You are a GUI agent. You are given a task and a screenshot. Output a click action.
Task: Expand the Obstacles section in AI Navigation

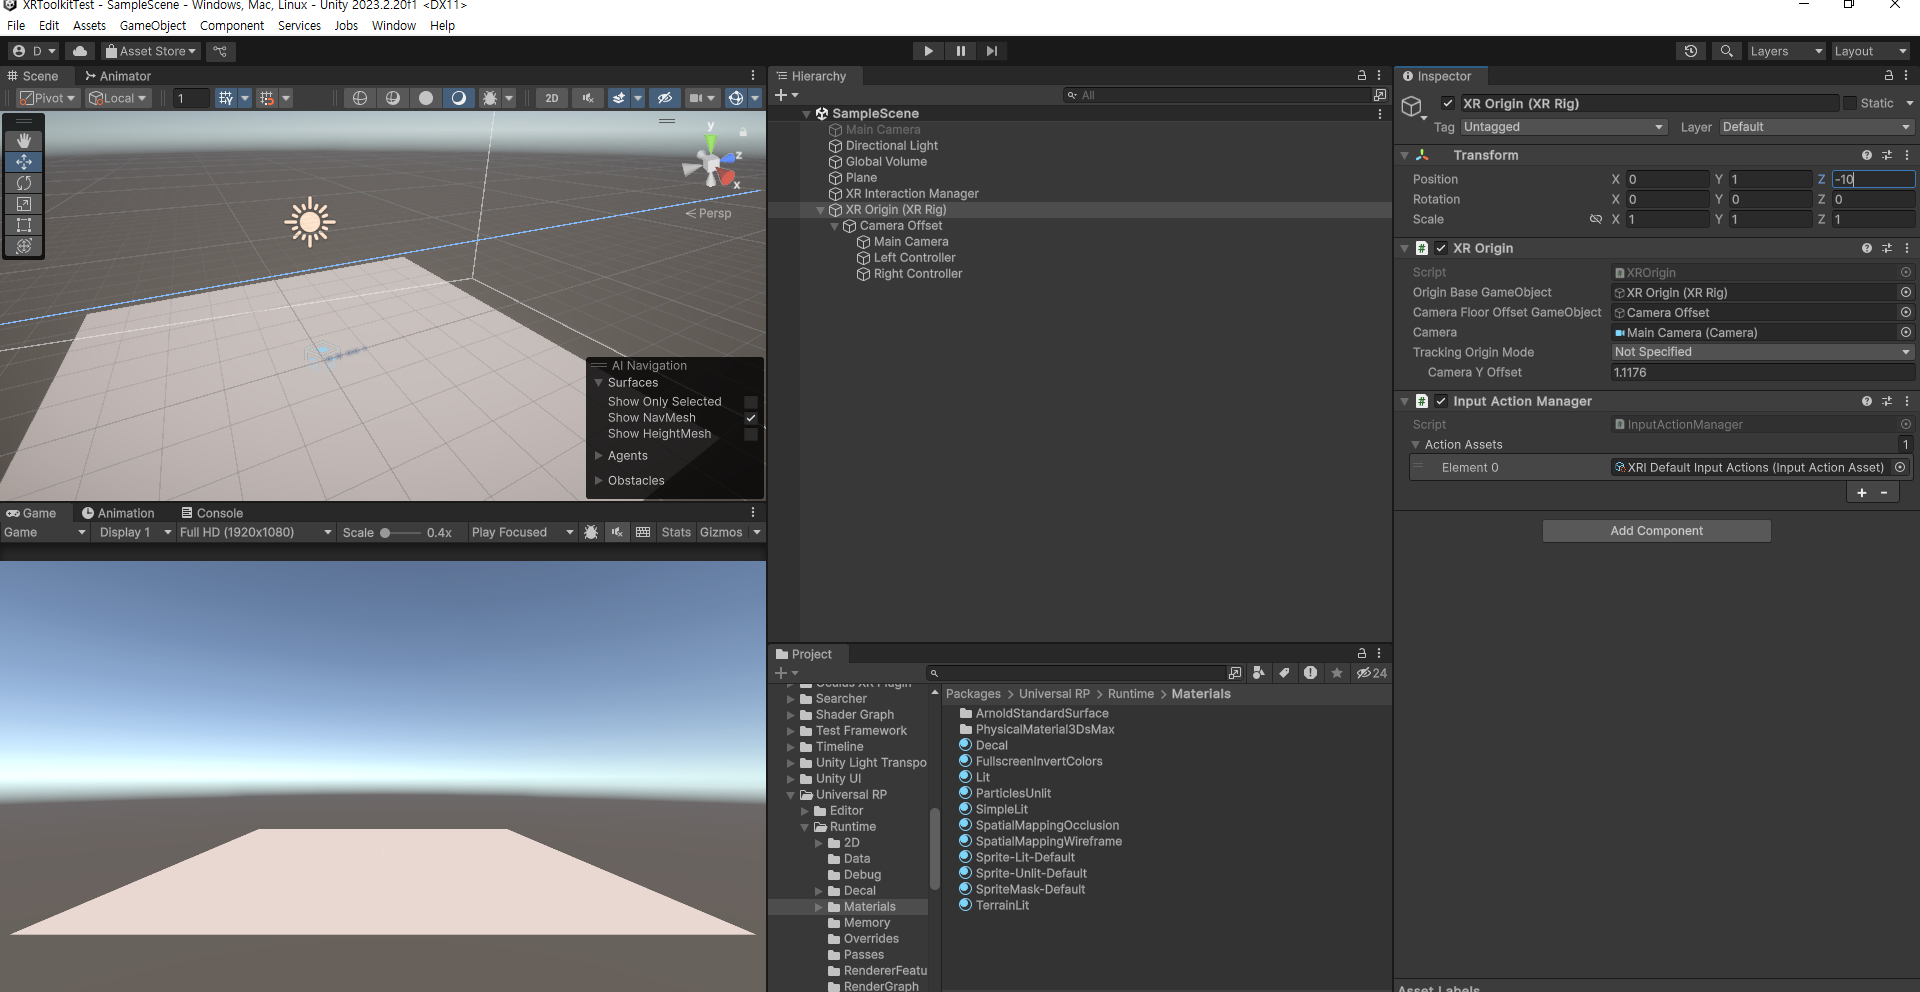[x=599, y=481]
